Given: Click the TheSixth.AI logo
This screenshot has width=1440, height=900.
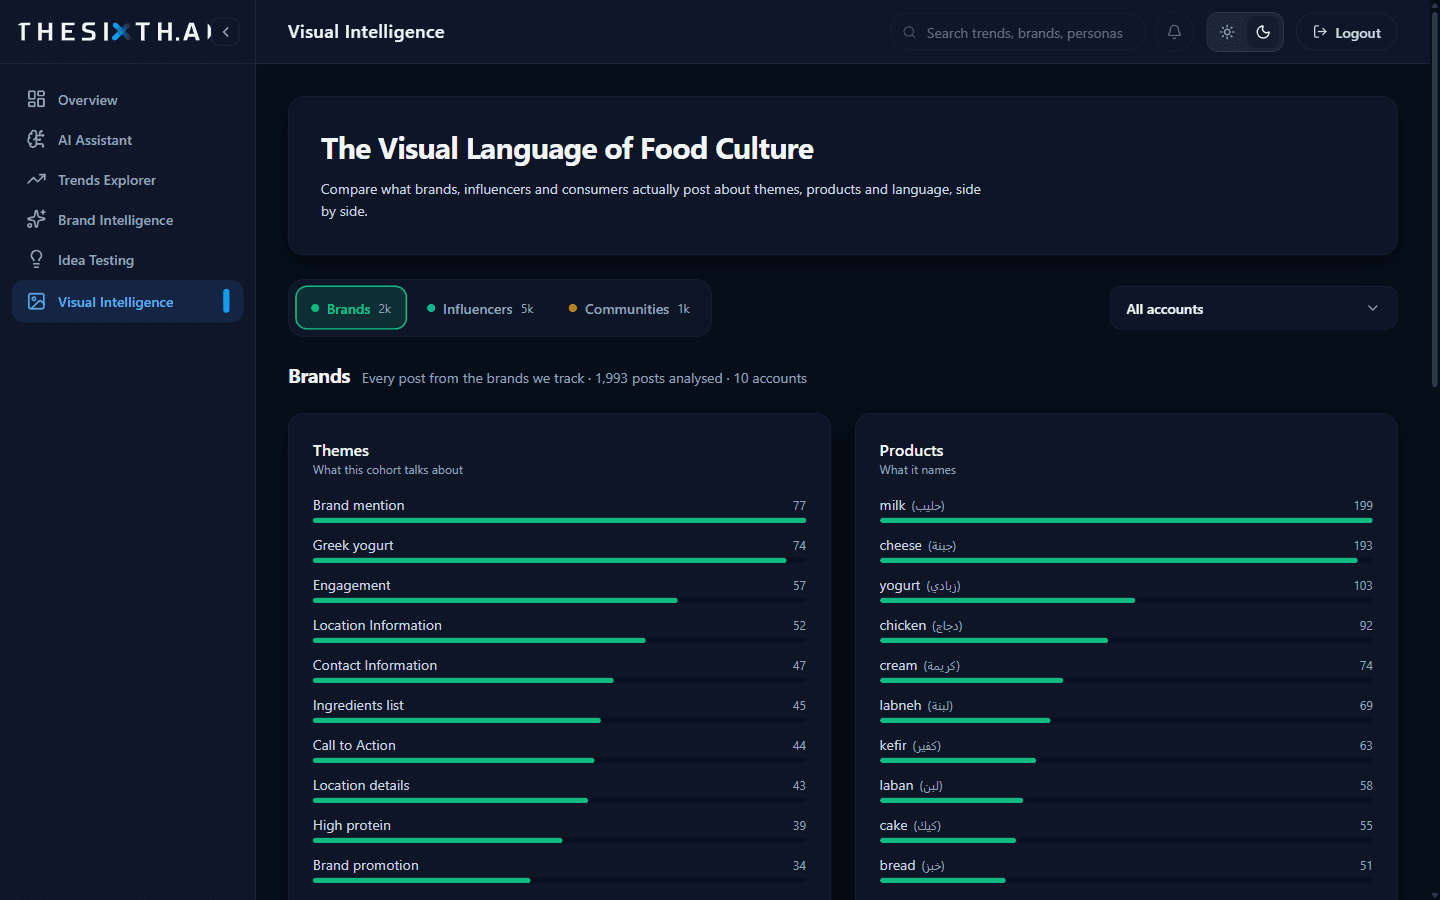Looking at the screenshot, I should pos(114,32).
